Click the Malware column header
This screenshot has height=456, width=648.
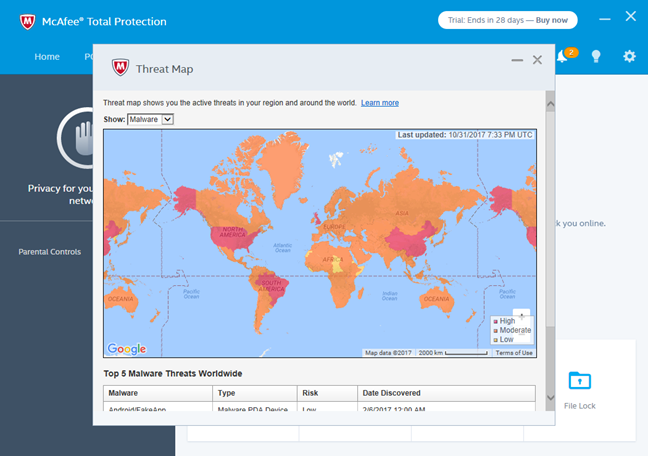[x=158, y=393]
